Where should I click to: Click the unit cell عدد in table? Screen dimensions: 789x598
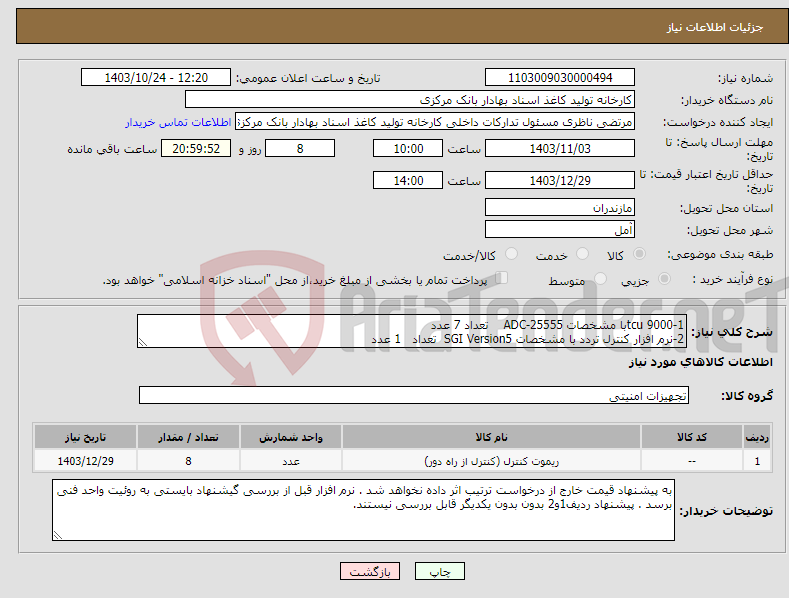(x=291, y=461)
